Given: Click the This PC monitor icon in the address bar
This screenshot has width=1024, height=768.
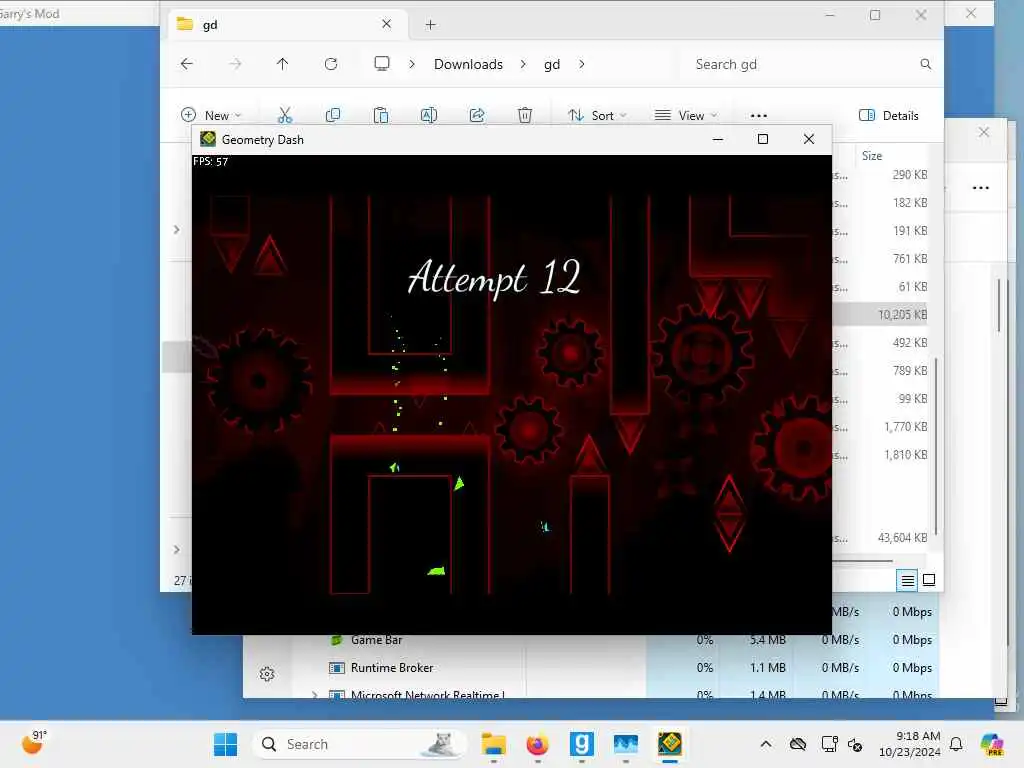Looking at the screenshot, I should pyautogui.click(x=382, y=63).
